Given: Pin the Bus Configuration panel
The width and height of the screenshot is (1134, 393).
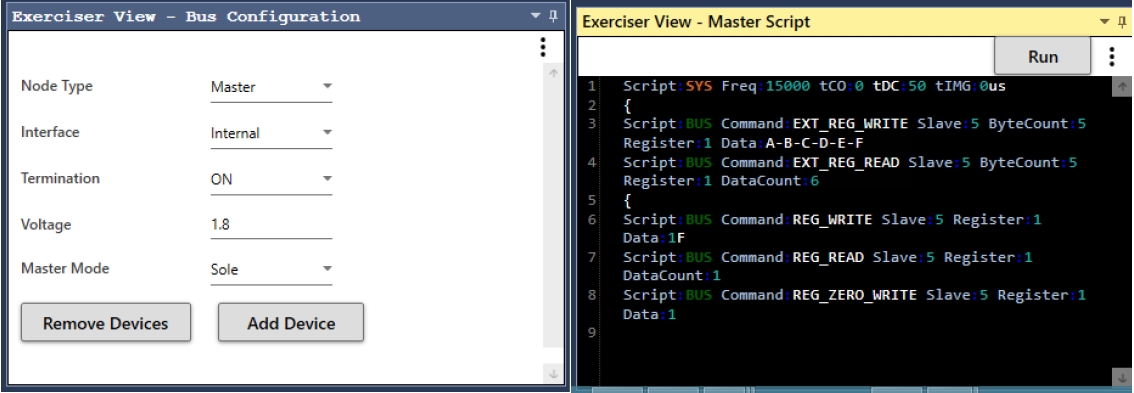Looking at the screenshot, I should 553,16.
